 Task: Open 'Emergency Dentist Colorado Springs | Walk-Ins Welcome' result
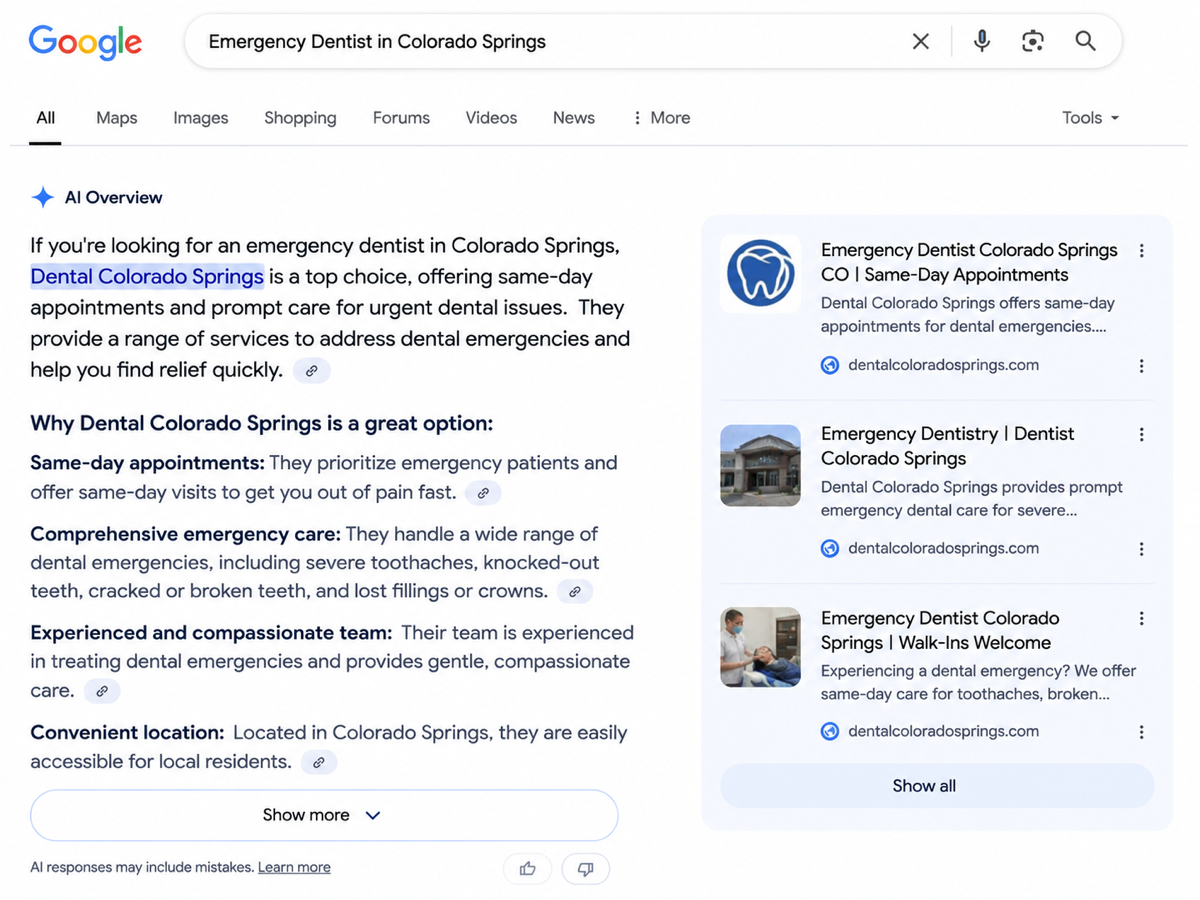[x=940, y=630]
